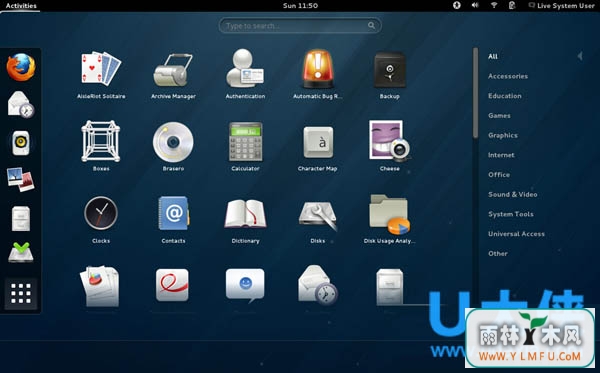
Task: Open Files cabinet icon in the dash
Action: pos(21,218)
